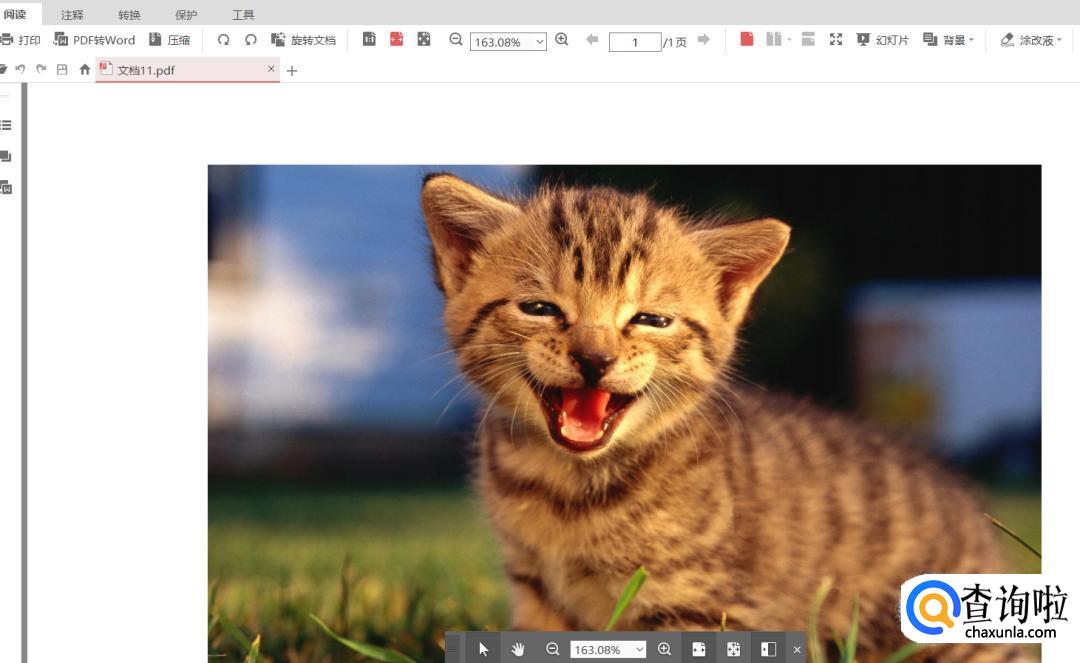Select the arrow pointer tool in floating bar
This screenshot has height=663, width=1080.
coord(483,649)
